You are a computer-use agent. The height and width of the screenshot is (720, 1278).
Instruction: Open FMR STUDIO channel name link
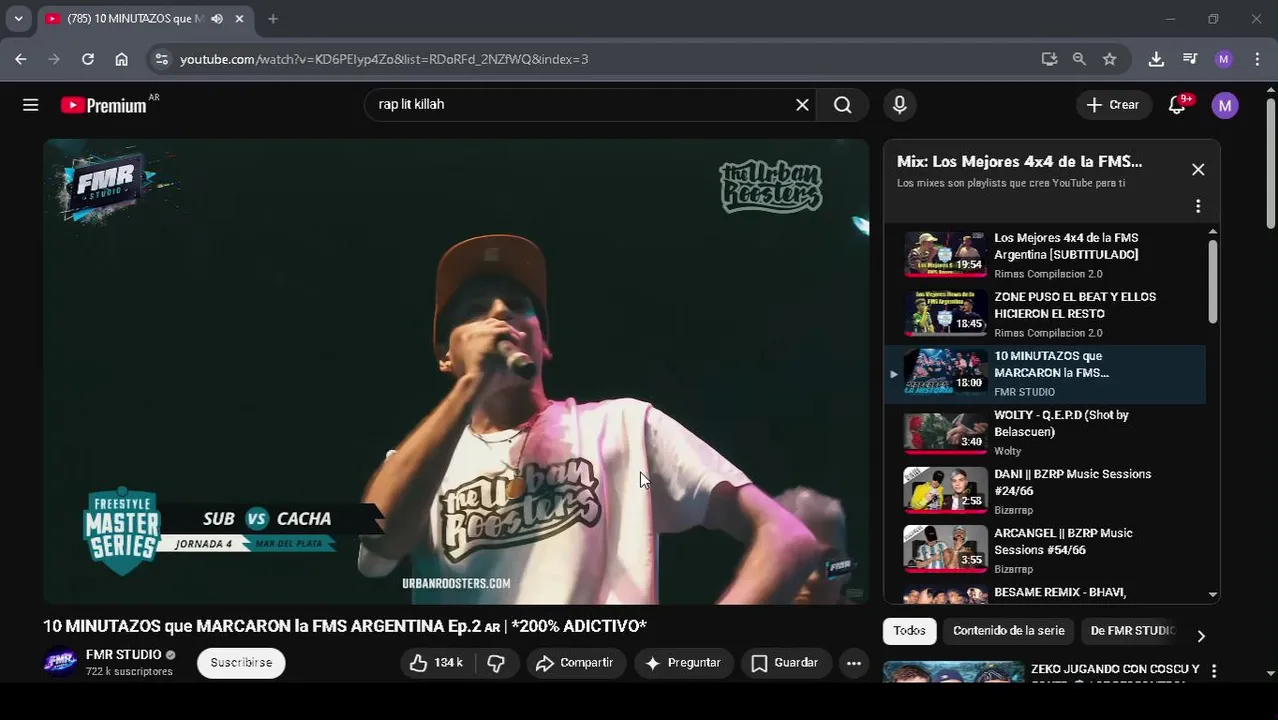tap(123, 655)
